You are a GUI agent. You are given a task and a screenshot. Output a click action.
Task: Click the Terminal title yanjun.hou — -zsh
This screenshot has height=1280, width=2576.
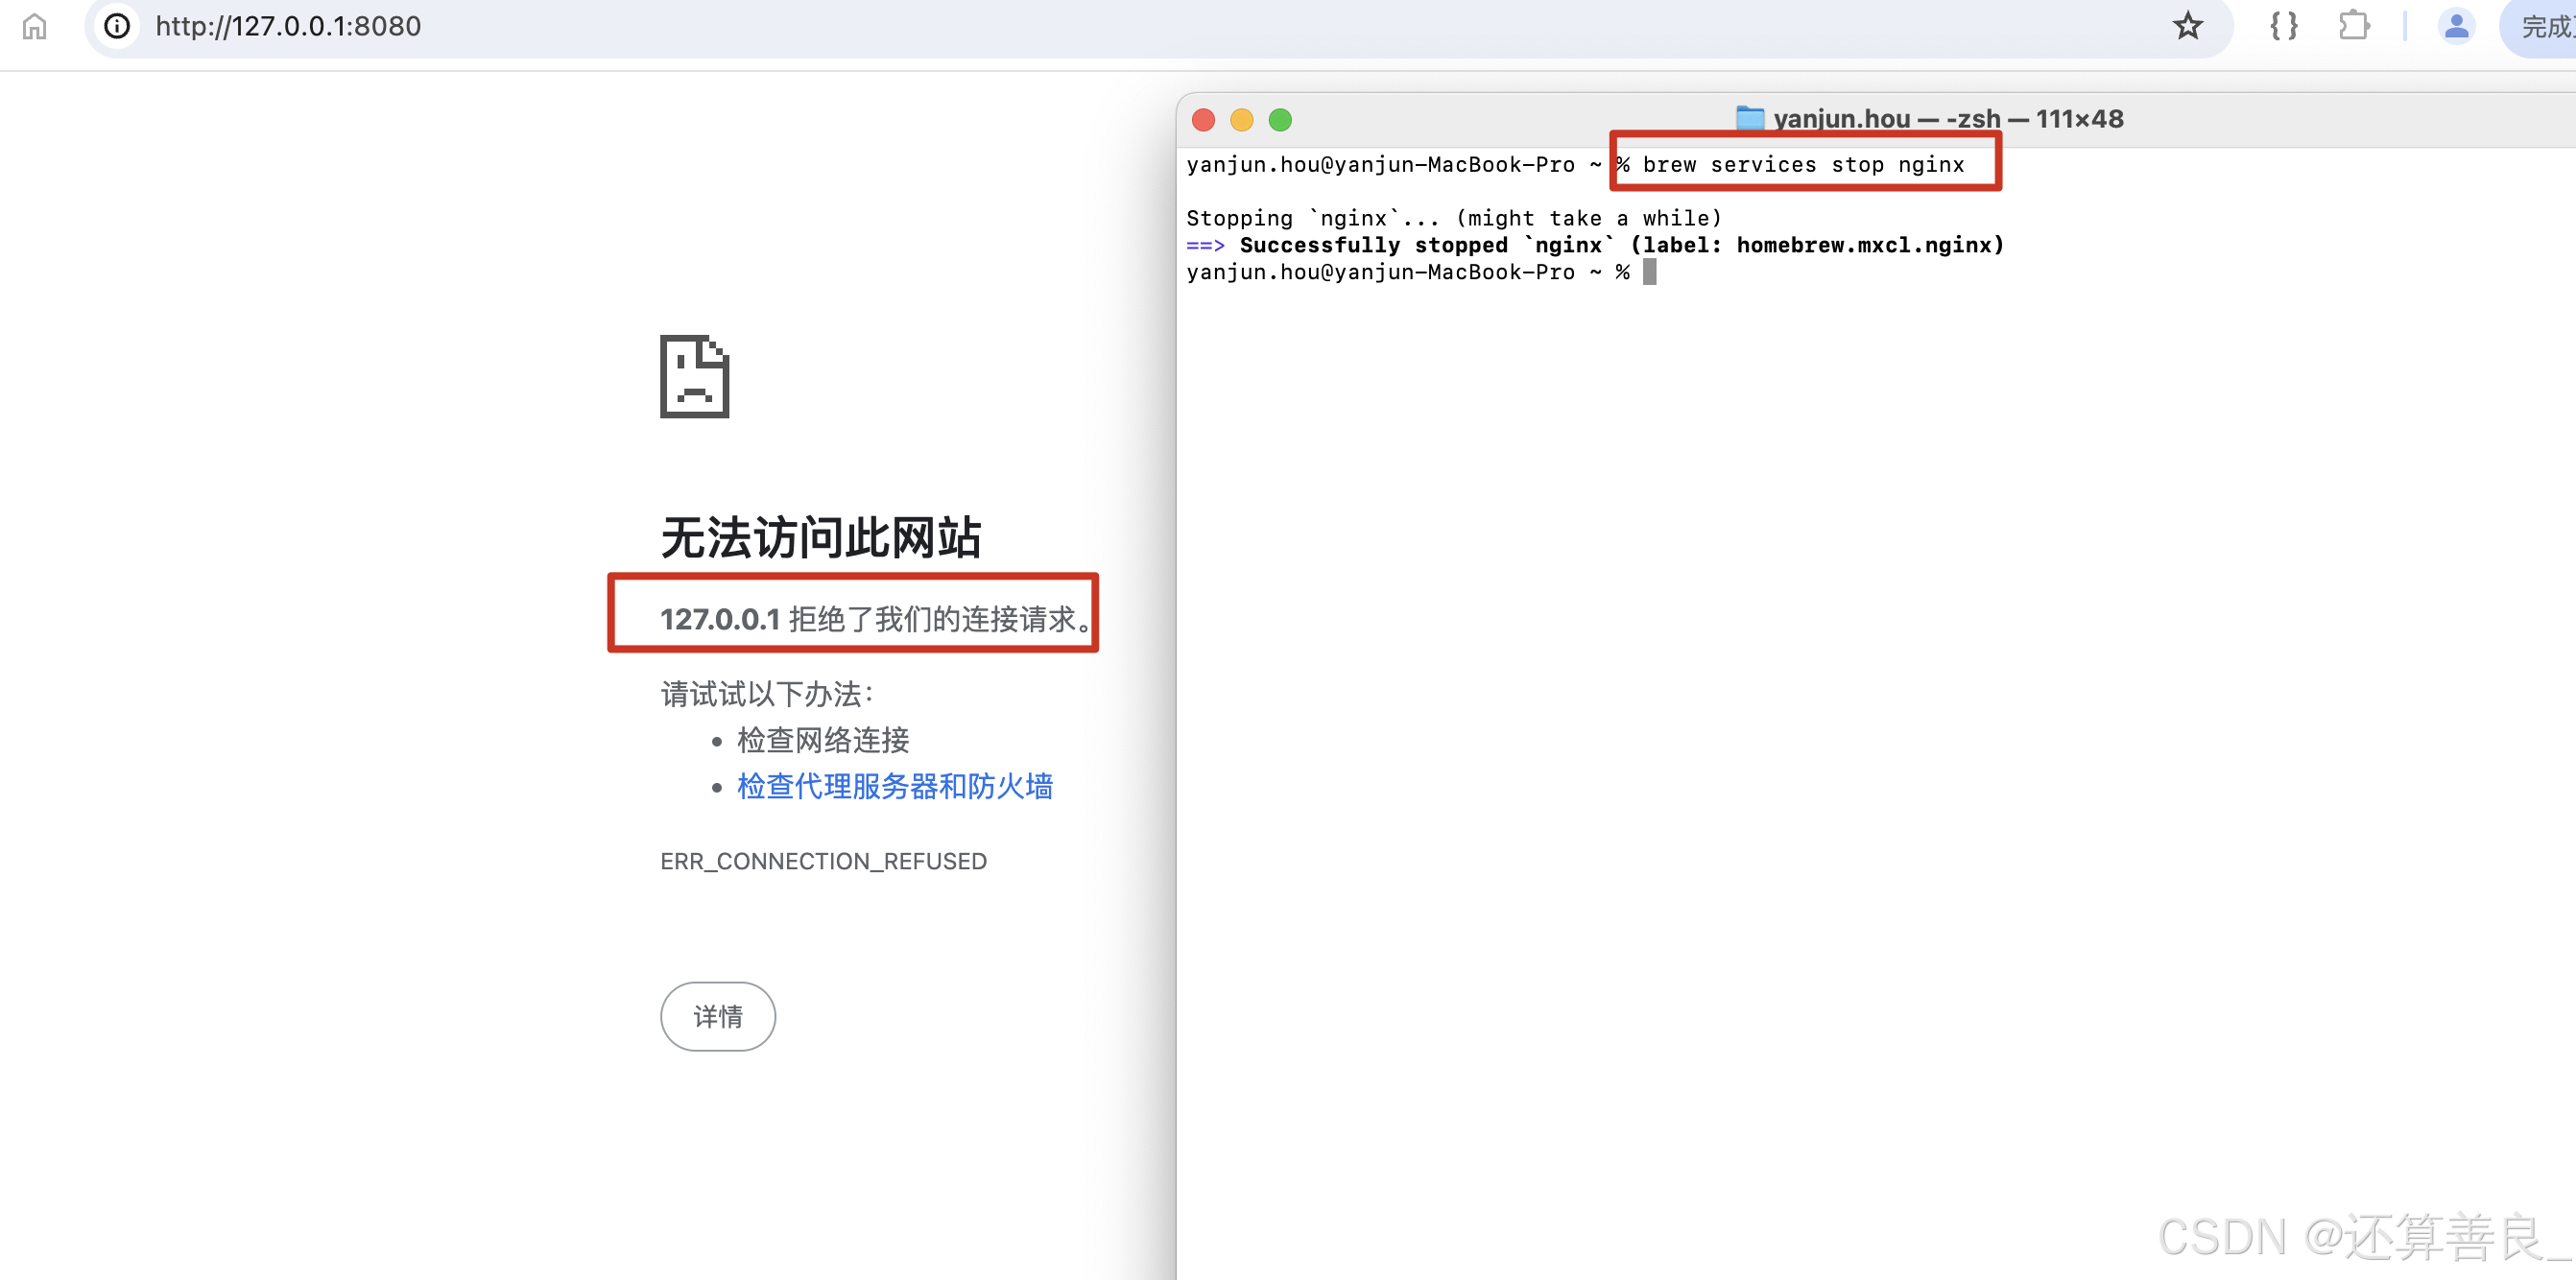point(1948,118)
